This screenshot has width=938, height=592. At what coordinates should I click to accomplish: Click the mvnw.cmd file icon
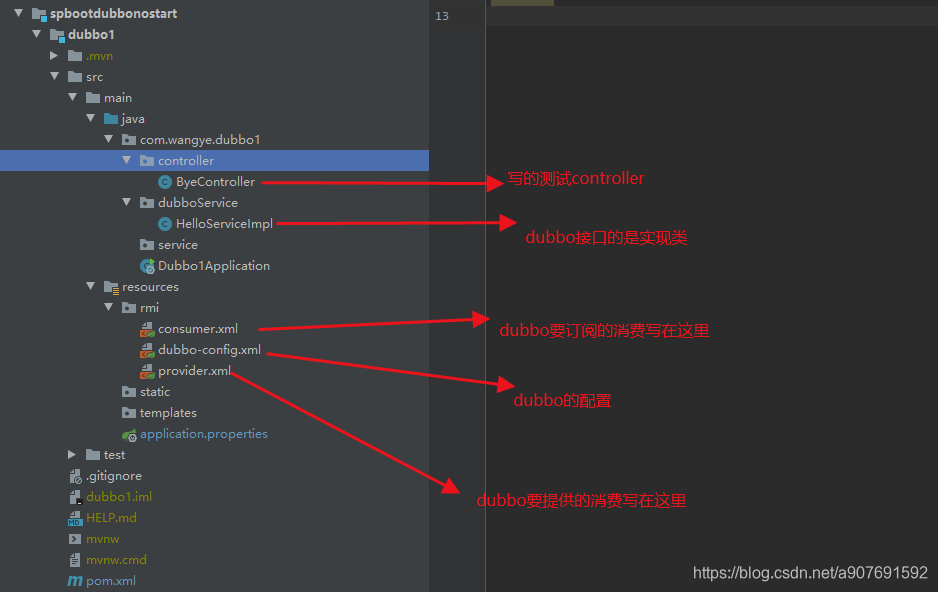(x=75, y=560)
